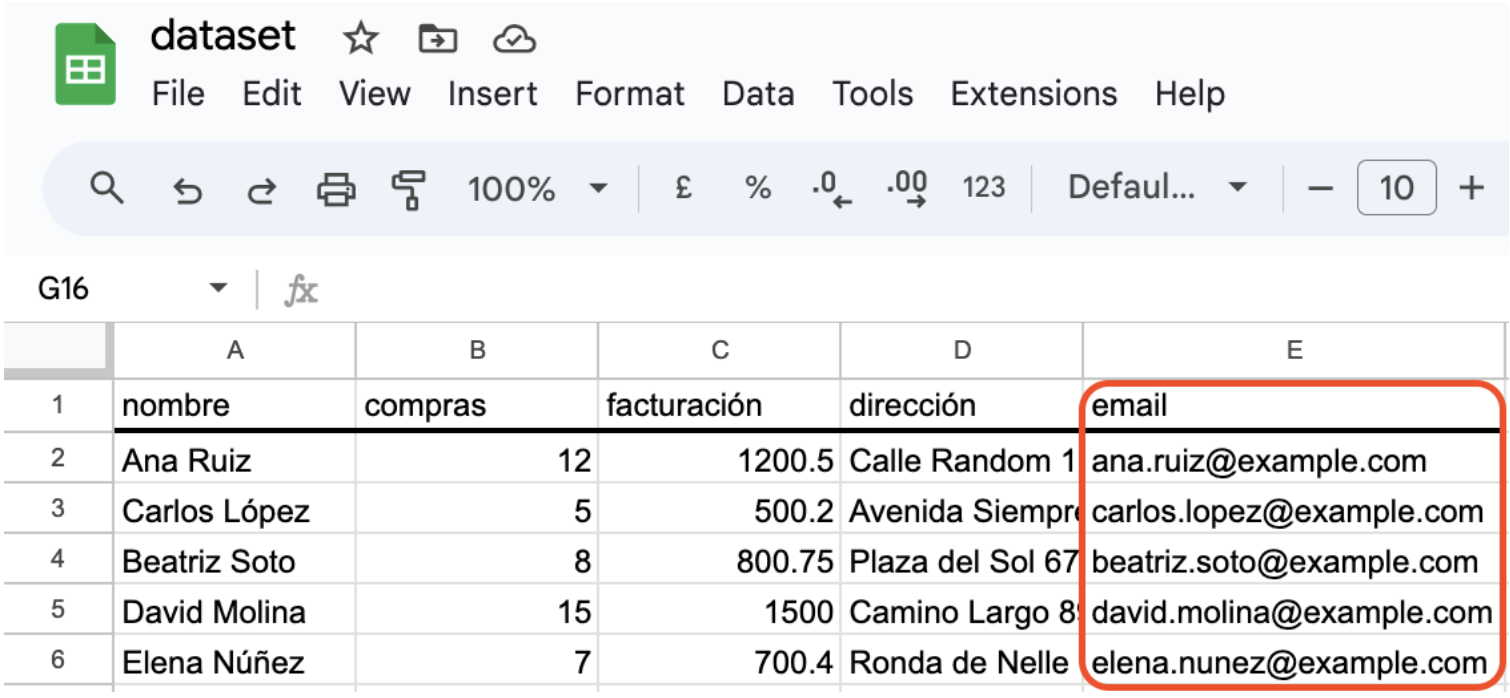Open the Default font dropdown
Screen dimensions: 1510x698
point(1157,188)
